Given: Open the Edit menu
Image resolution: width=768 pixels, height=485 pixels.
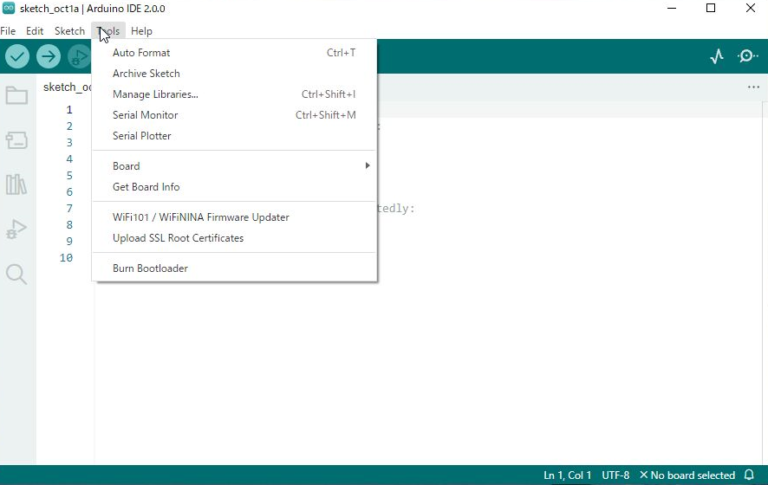Looking at the screenshot, I should [34, 31].
